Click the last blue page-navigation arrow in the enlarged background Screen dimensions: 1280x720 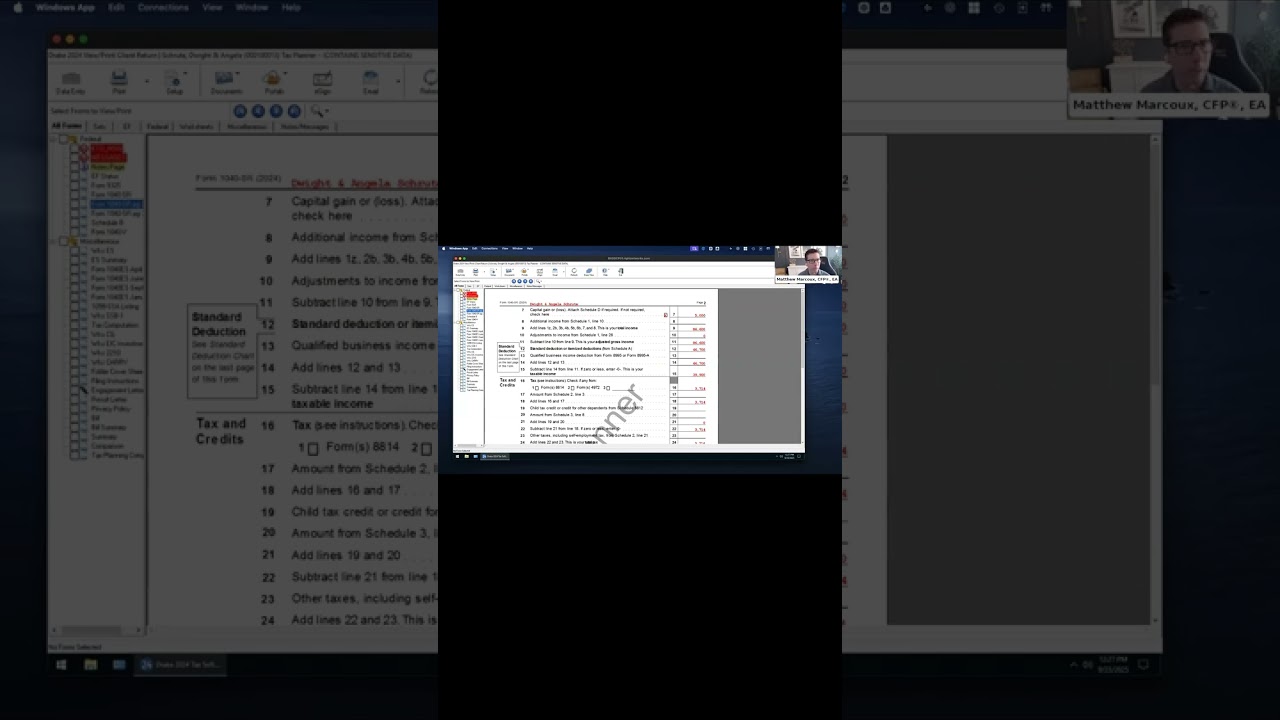coord(294,111)
